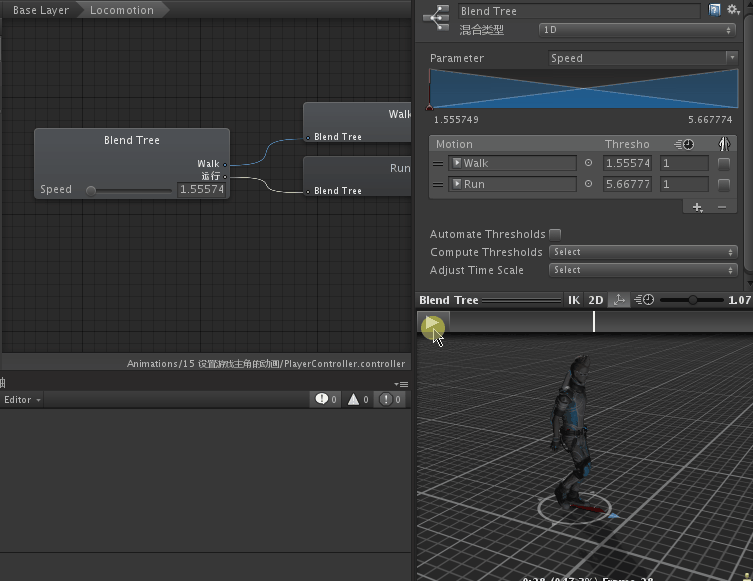753x581 pixels.
Task: Edit the Run threshold value field
Action: 627,184
